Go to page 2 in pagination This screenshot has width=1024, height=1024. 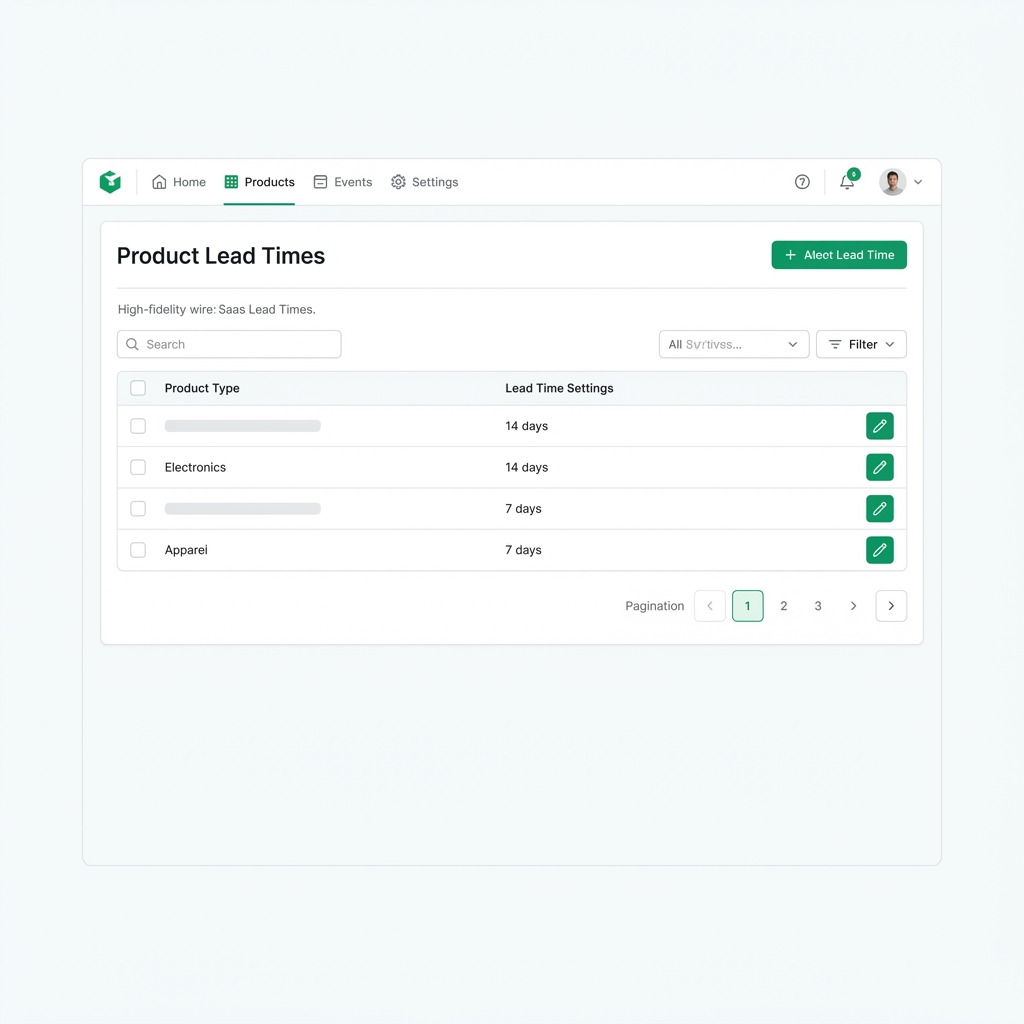(x=784, y=606)
